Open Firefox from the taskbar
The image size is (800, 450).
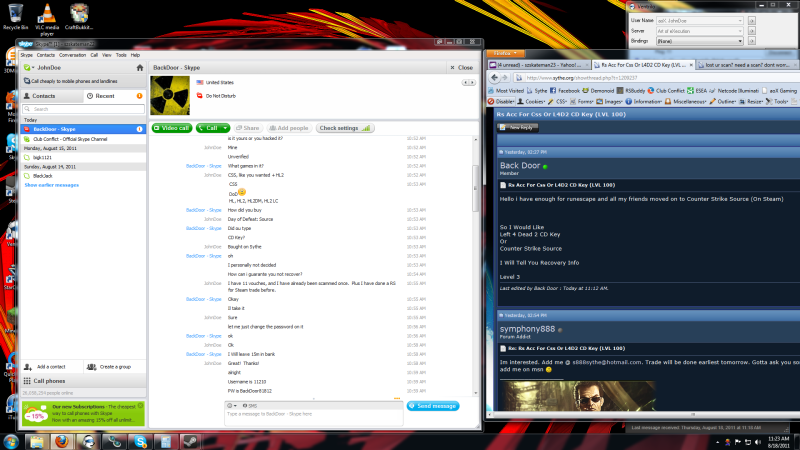coord(62,441)
